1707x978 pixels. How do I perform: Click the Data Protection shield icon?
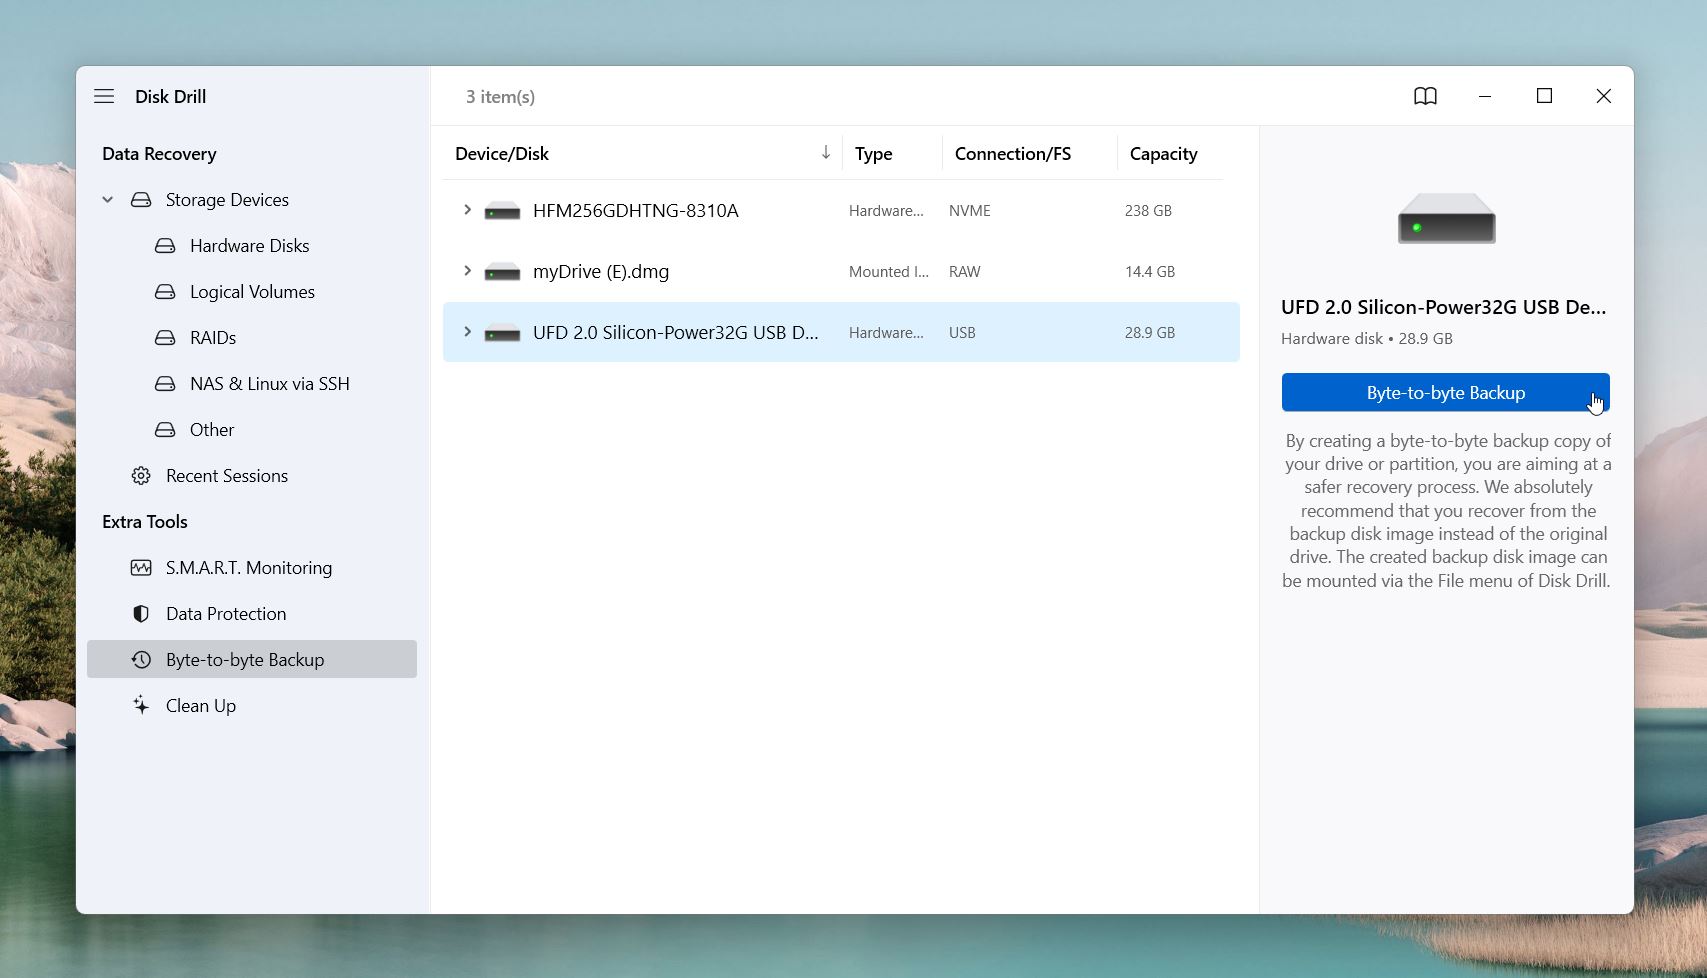[141, 614]
